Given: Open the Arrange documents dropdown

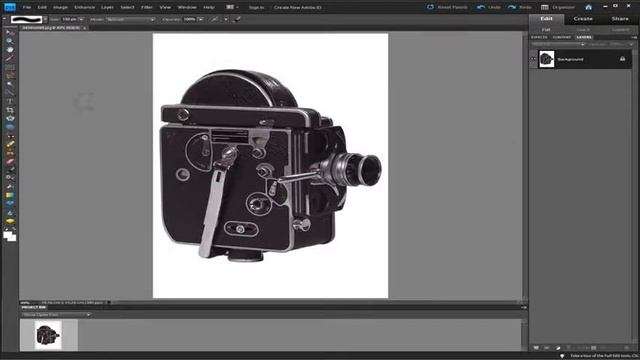Looking at the screenshot, I should coord(232,7).
